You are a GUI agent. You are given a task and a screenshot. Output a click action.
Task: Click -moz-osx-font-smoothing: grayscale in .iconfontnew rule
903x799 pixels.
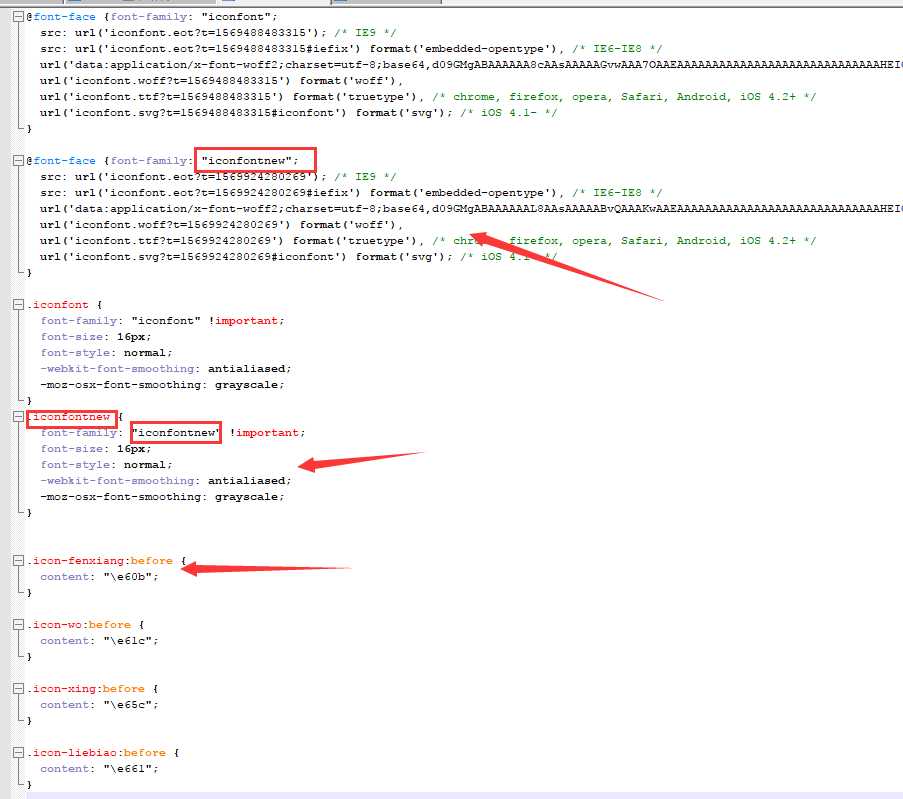point(162,497)
